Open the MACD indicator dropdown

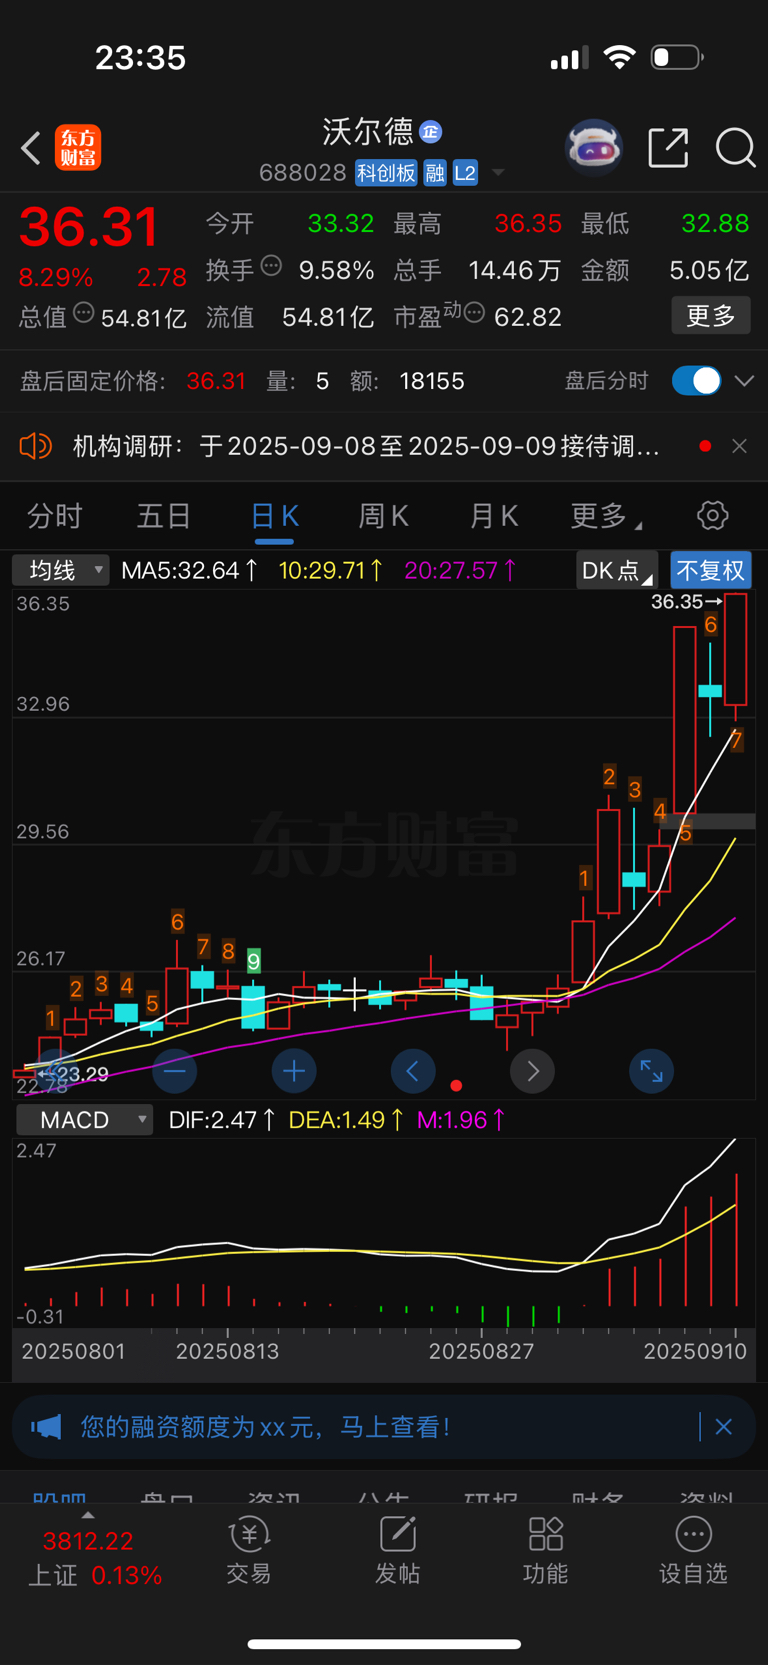point(84,1120)
